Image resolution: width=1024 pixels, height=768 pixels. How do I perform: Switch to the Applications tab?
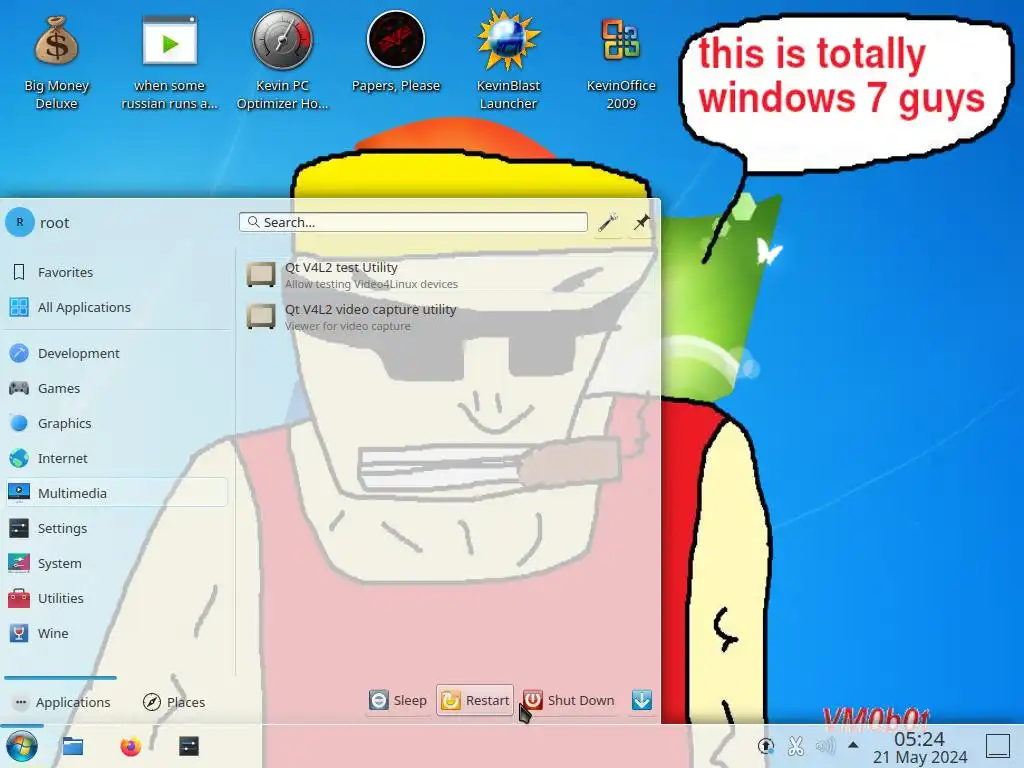point(61,702)
